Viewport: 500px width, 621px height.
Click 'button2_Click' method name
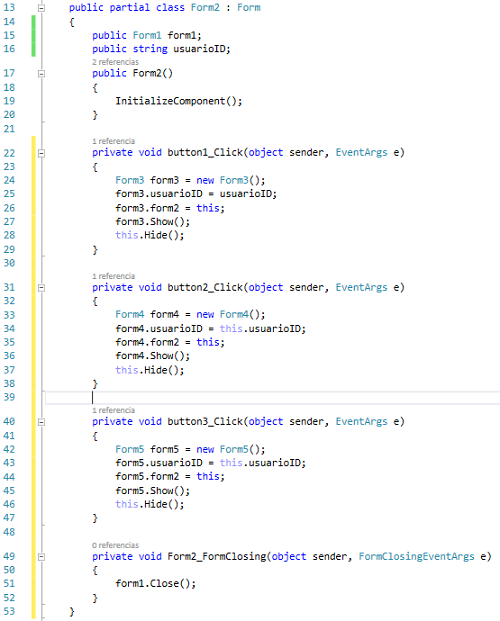(205, 287)
